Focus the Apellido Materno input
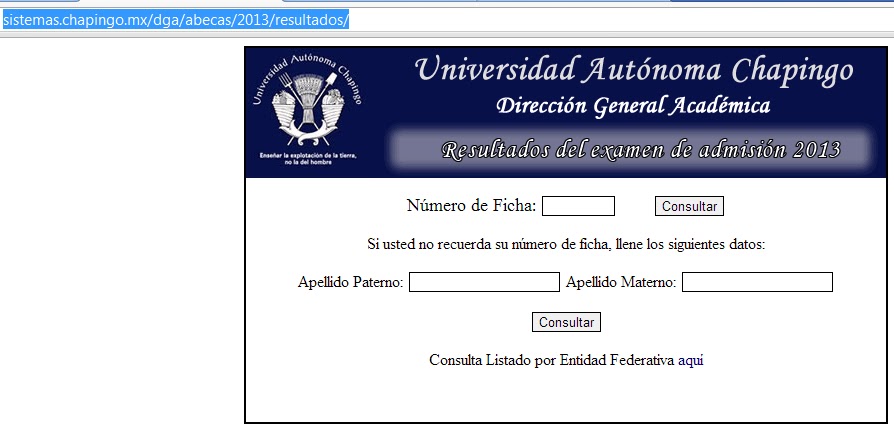Viewport: 894px width, 424px height. [x=757, y=282]
